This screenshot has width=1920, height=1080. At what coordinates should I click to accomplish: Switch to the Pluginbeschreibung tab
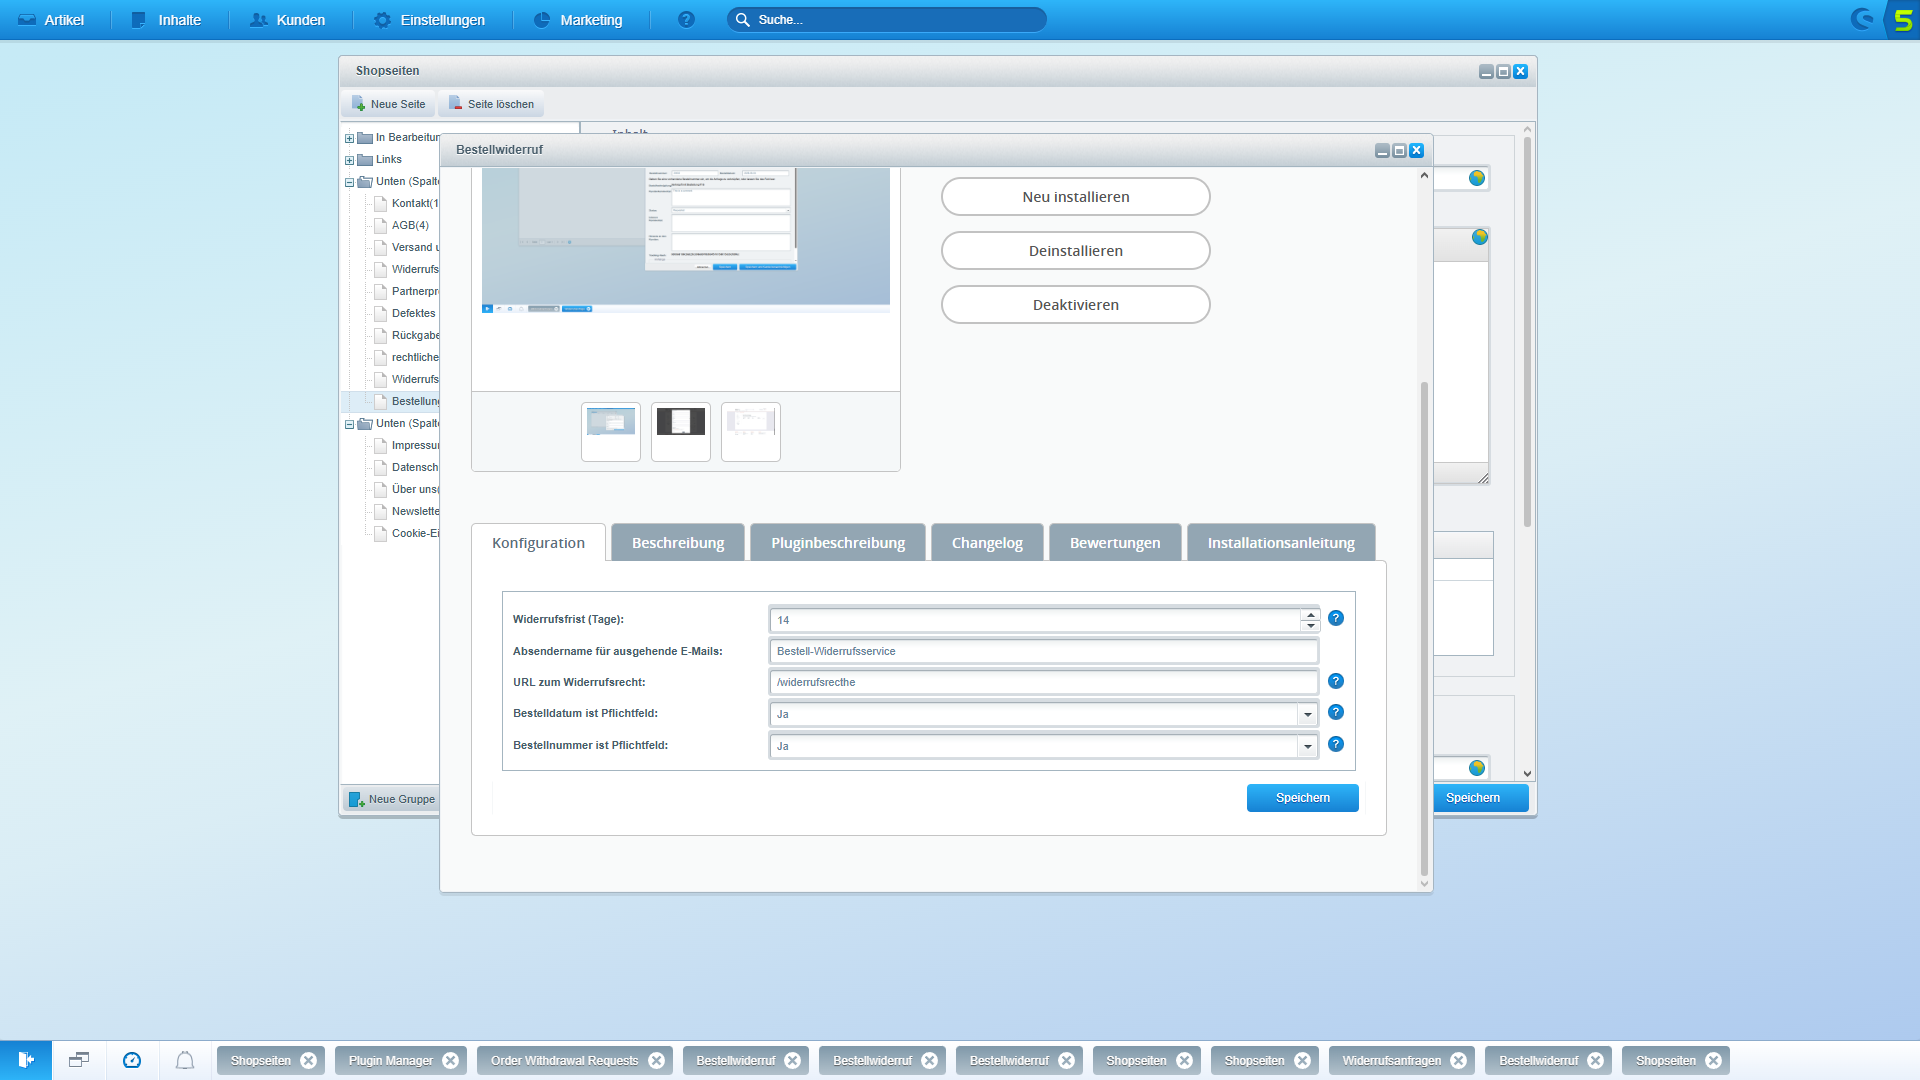click(838, 543)
